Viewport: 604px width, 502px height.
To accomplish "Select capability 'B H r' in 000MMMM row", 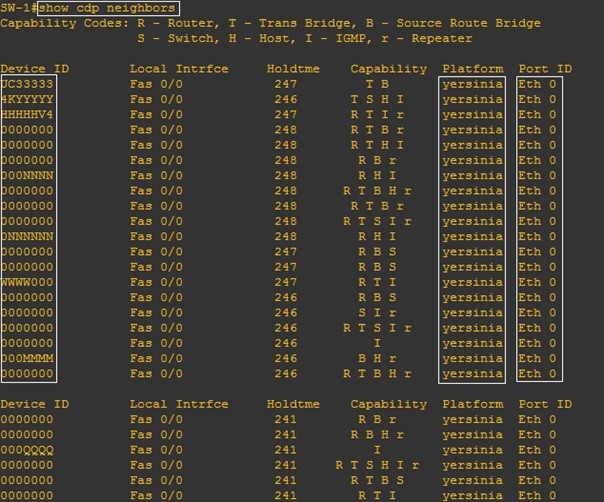I will 377,359.
